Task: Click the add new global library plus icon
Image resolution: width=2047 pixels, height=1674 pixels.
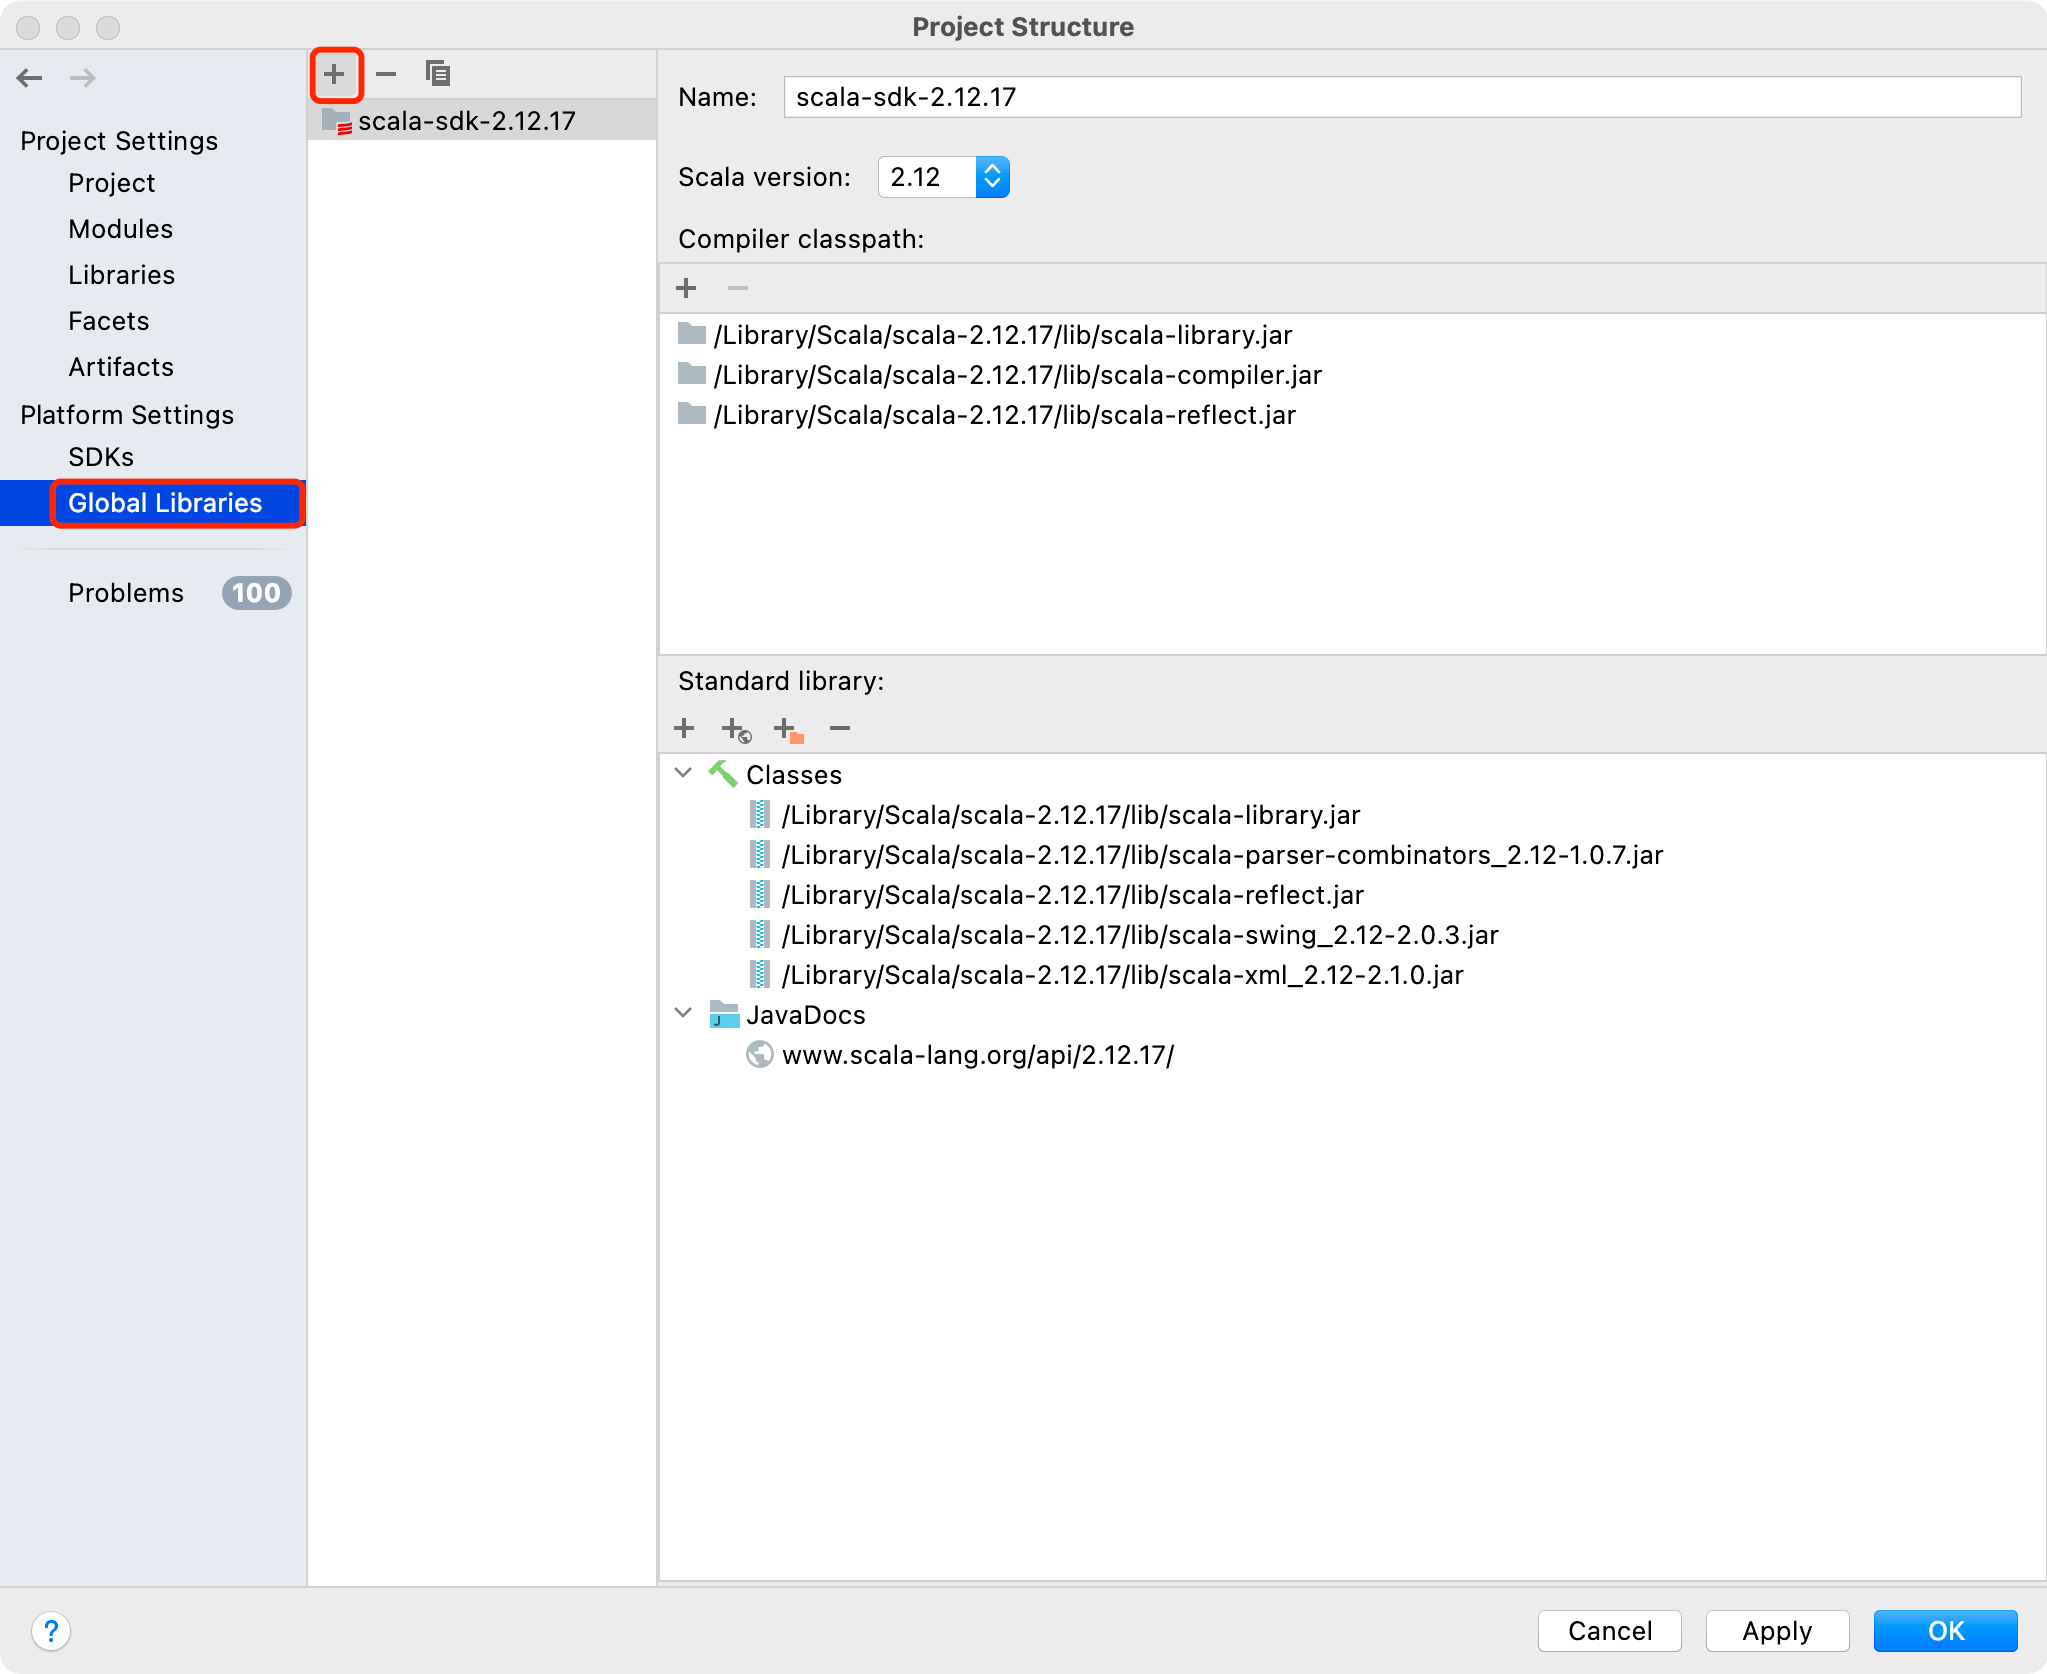Action: click(x=334, y=74)
